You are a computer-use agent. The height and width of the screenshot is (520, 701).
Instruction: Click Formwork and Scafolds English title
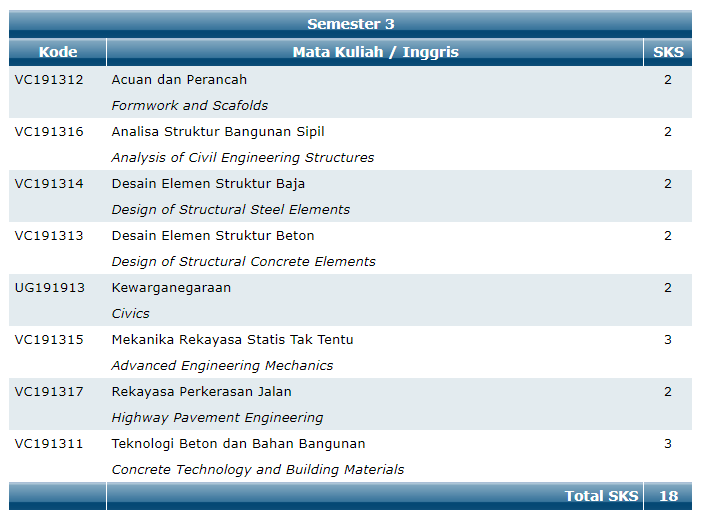tap(190, 106)
